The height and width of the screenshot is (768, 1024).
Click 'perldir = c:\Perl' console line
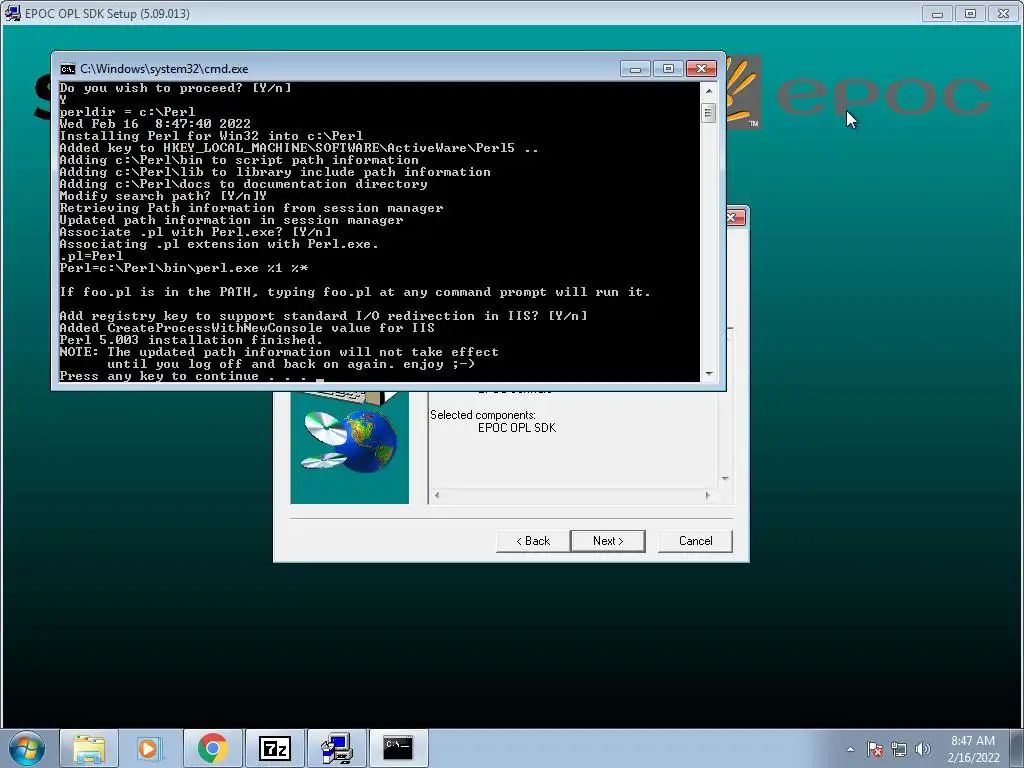[x=127, y=112]
